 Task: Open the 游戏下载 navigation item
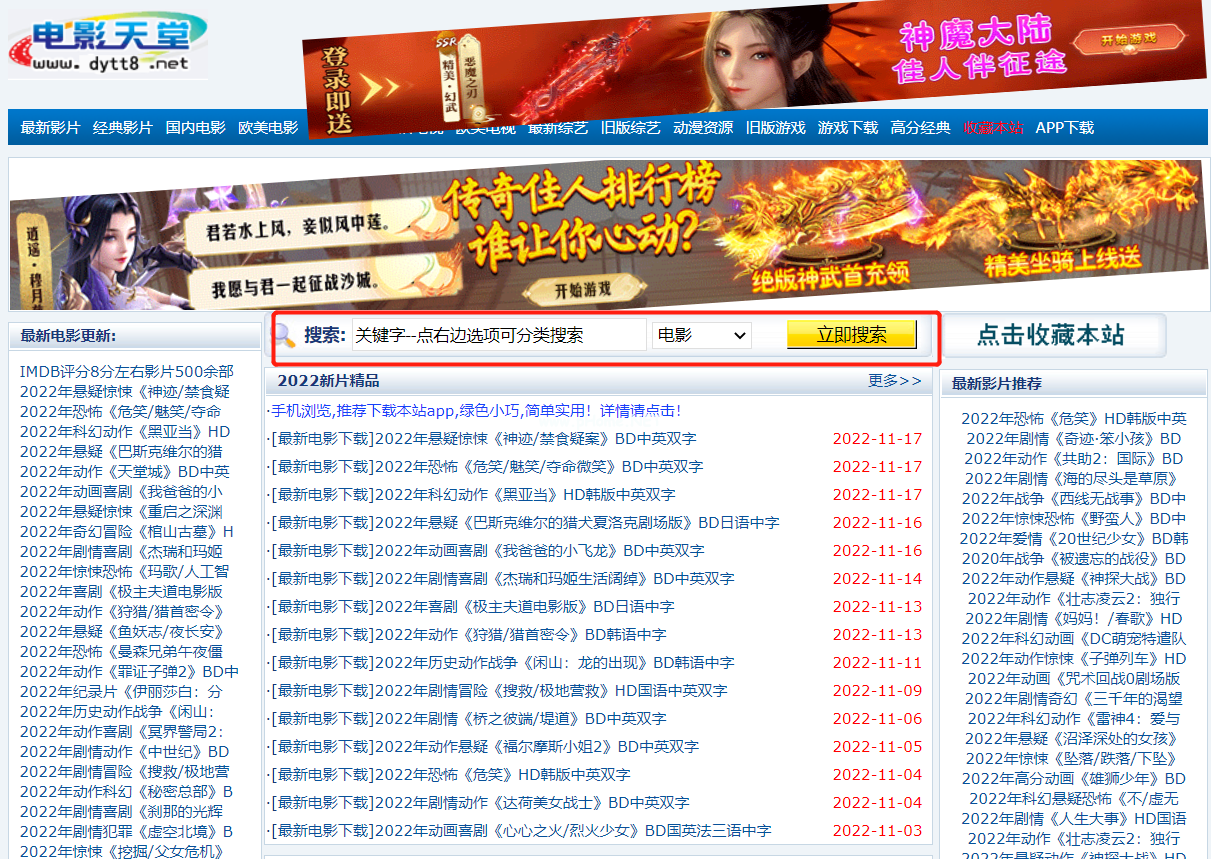tap(847, 128)
